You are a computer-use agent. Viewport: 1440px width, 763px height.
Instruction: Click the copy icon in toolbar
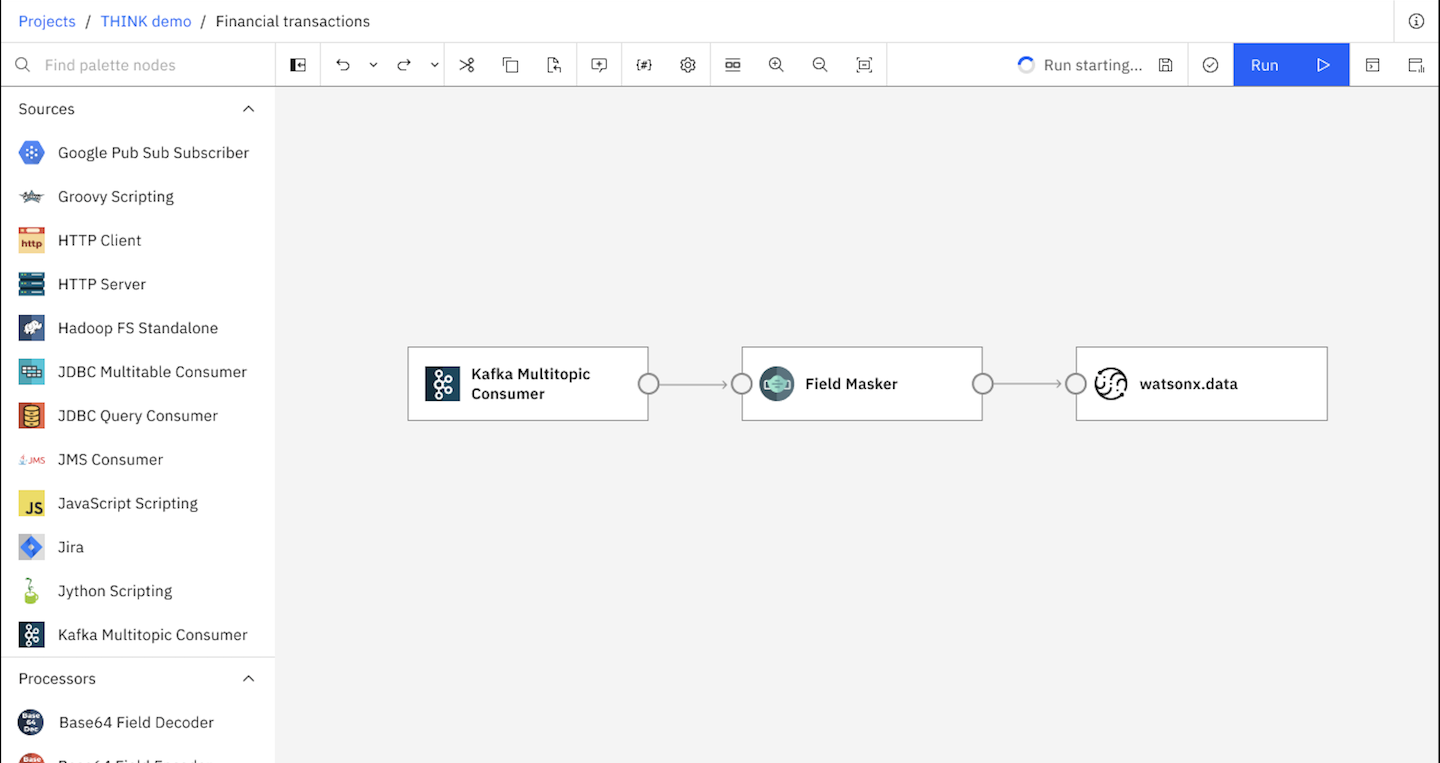[510, 65]
